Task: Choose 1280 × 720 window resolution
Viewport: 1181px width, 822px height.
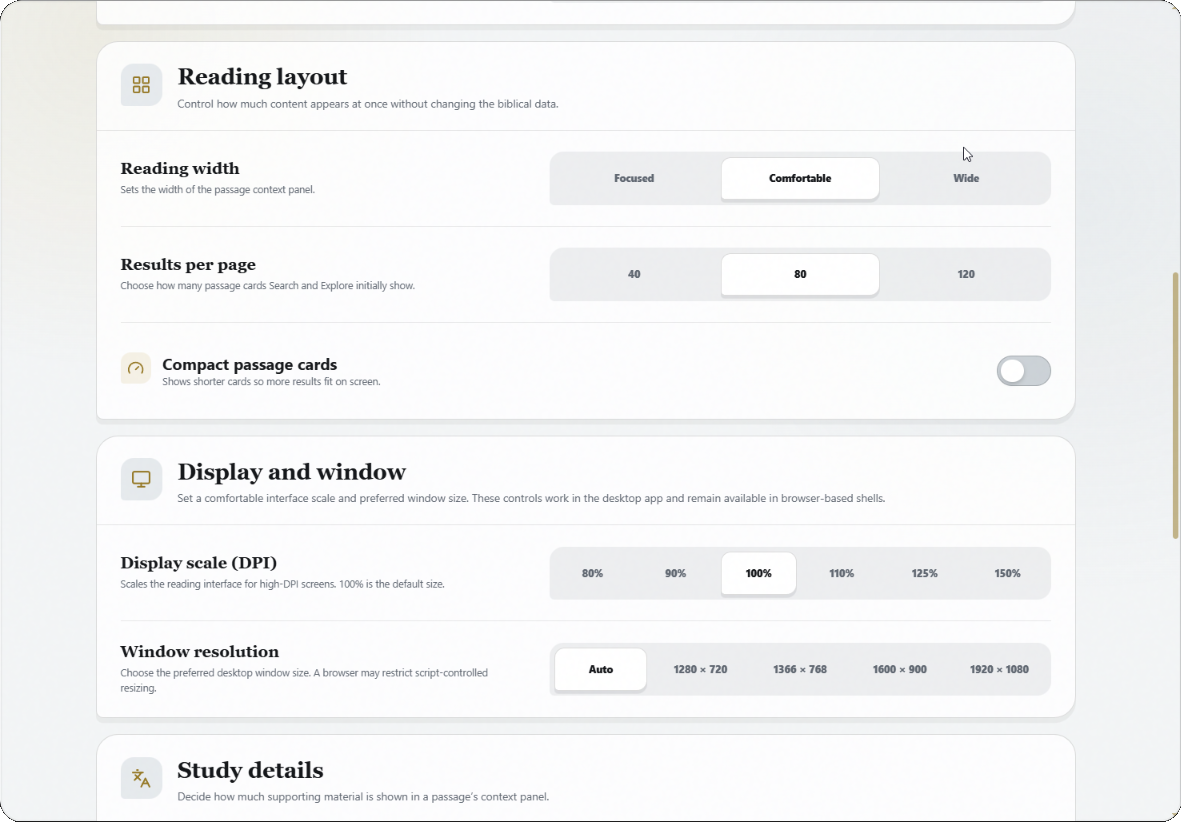Action: point(700,669)
